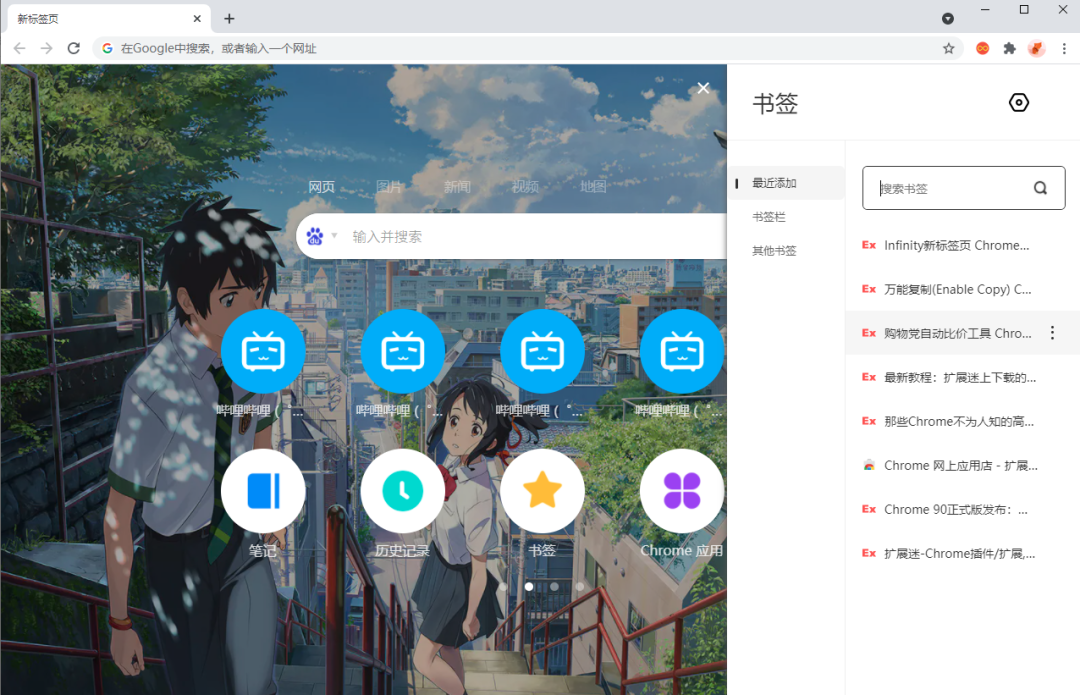Open three-dot menu on 购物党自动比价工具 bookmark

[x=1052, y=333]
